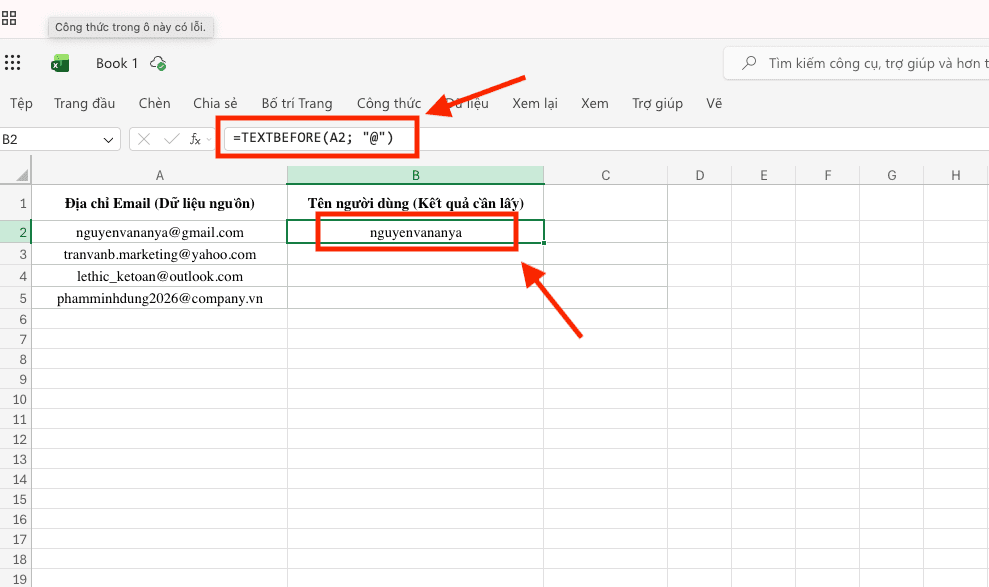
Task: Click the select-all corner triangle
Action: [23, 175]
